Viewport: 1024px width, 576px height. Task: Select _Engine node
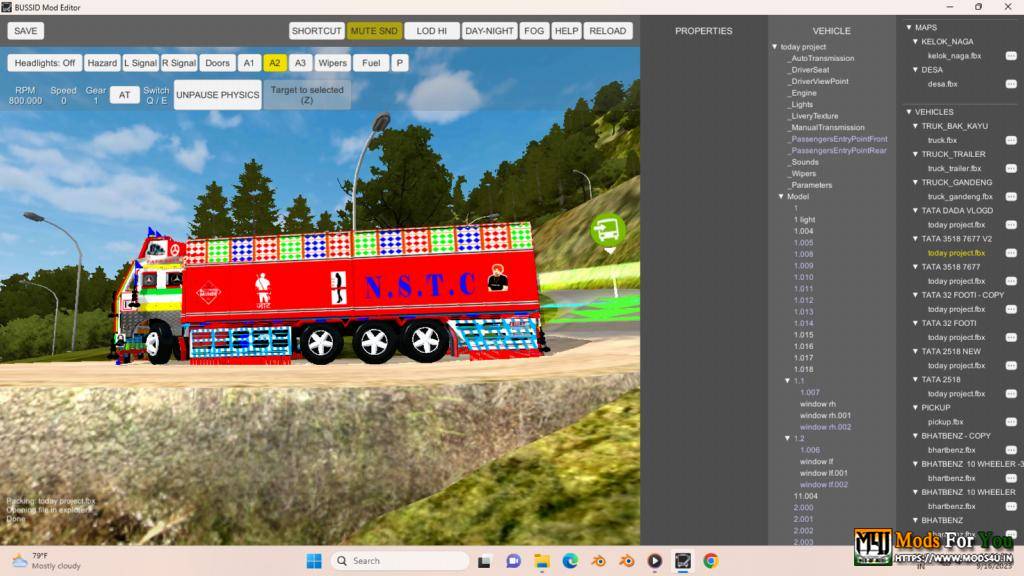click(803, 93)
